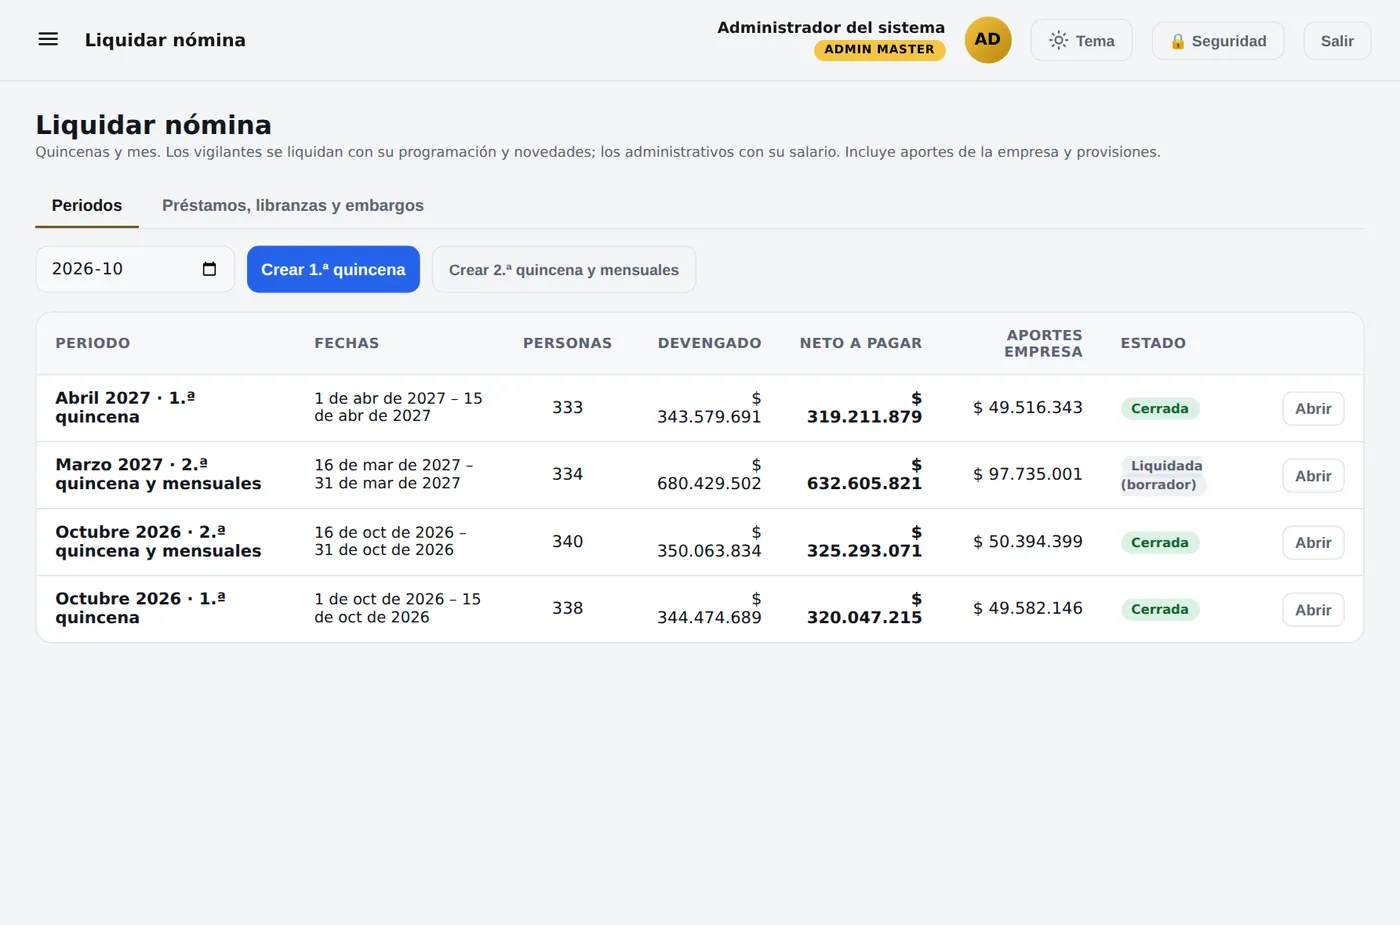Viewport: 1400px width, 925px height.
Task: Open Préstamos, libranzas y embargos tab
Action: coord(293,205)
